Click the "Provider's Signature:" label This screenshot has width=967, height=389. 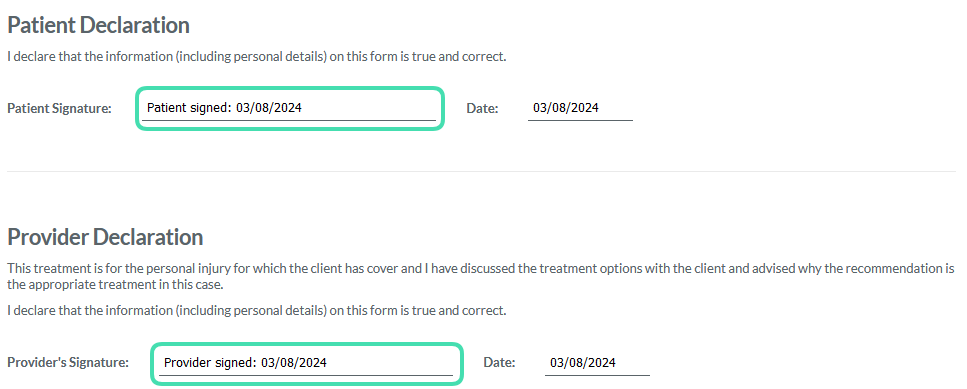68,362
